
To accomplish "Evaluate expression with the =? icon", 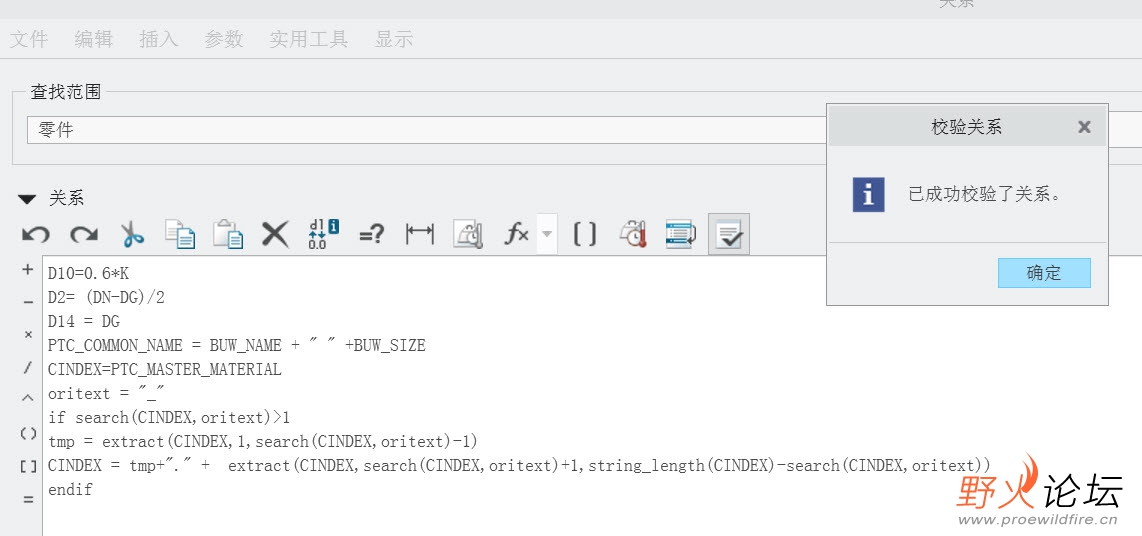I will (x=371, y=234).
